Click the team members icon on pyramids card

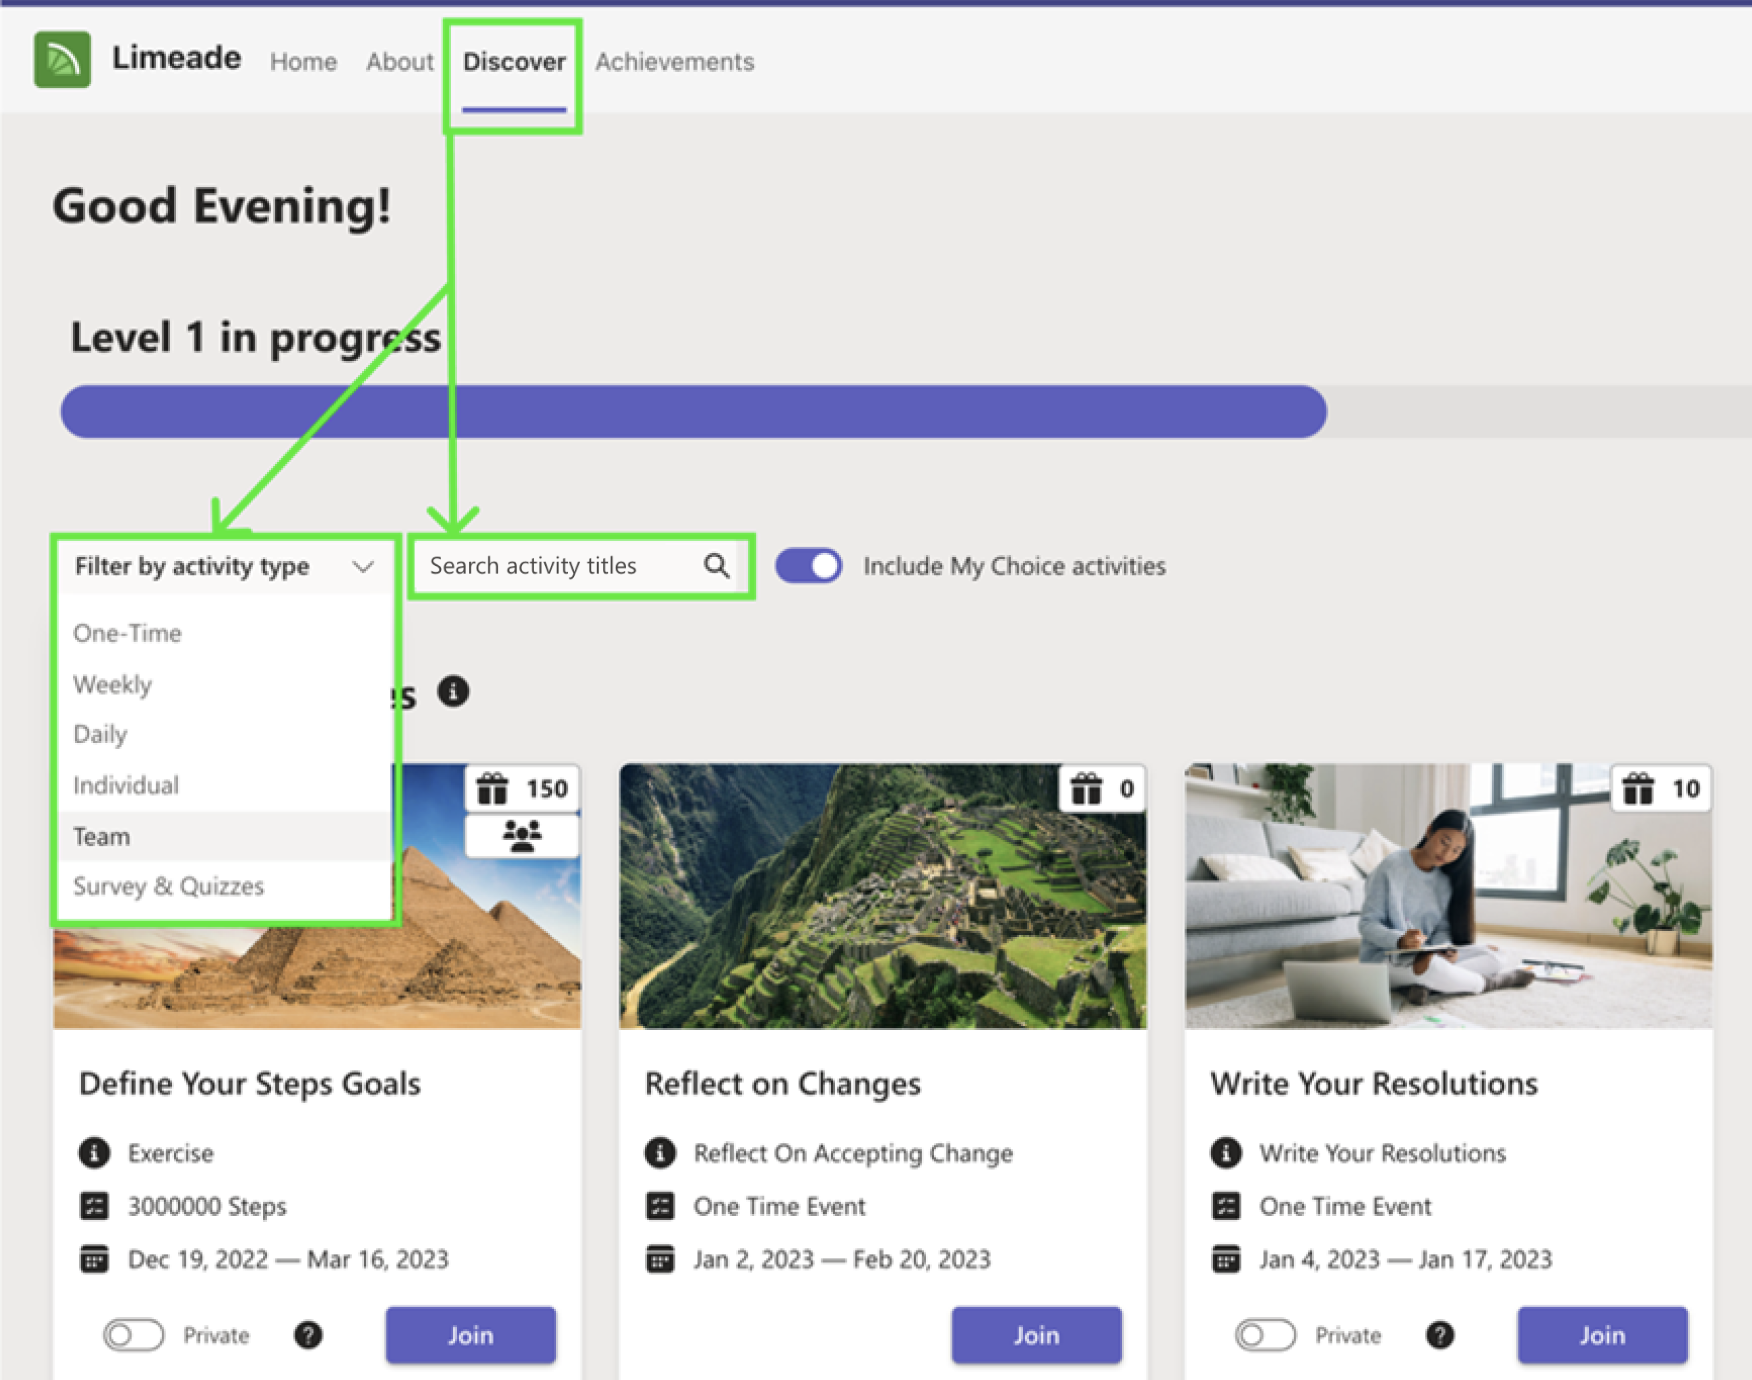coord(521,835)
